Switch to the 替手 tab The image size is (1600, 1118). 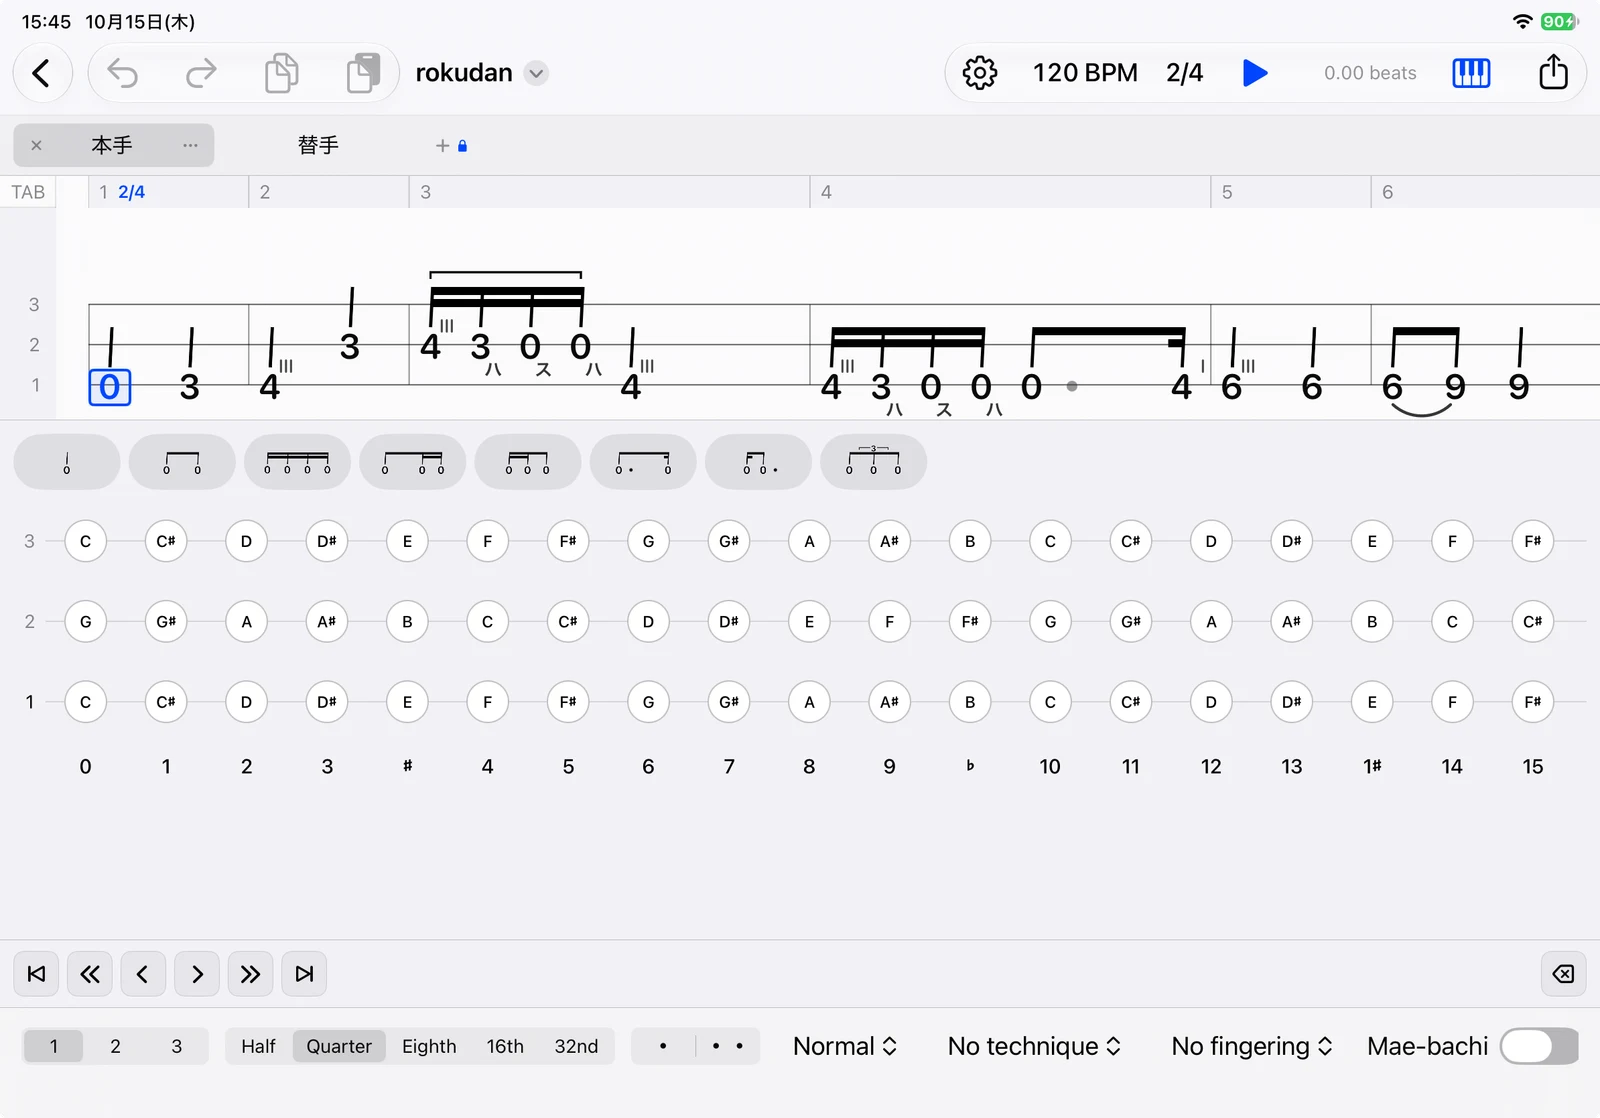pos(318,145)
